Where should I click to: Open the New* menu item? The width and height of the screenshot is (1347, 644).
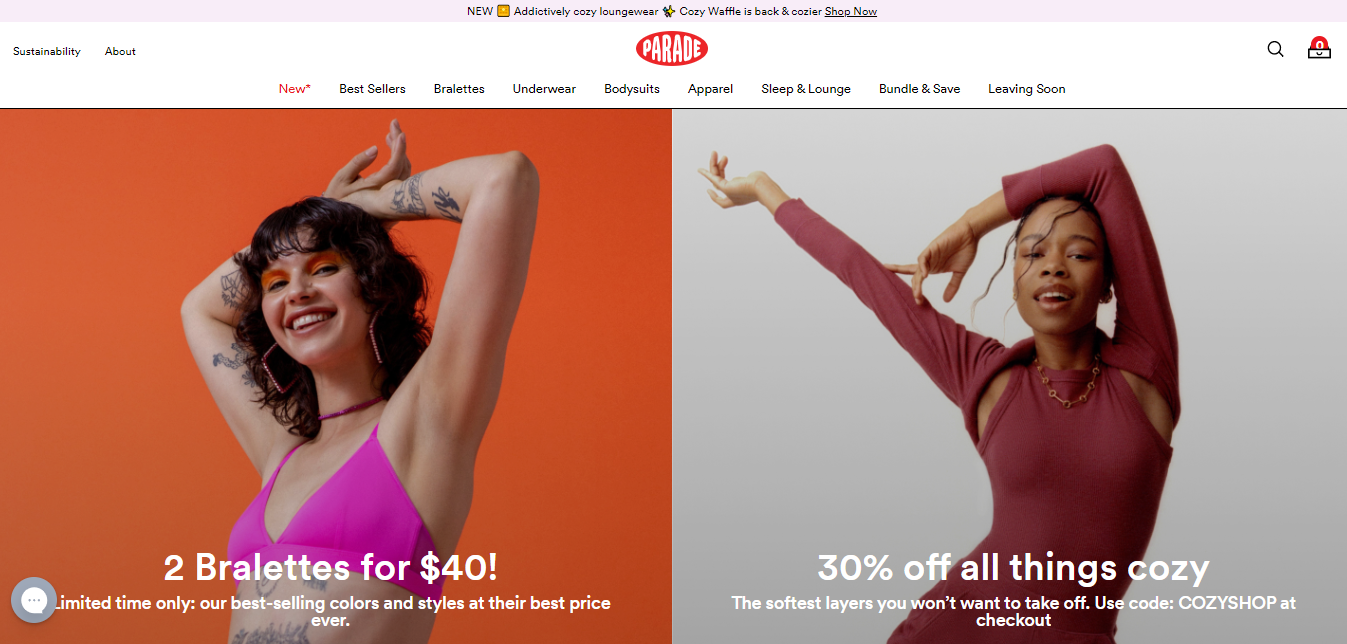coord(295,89)
